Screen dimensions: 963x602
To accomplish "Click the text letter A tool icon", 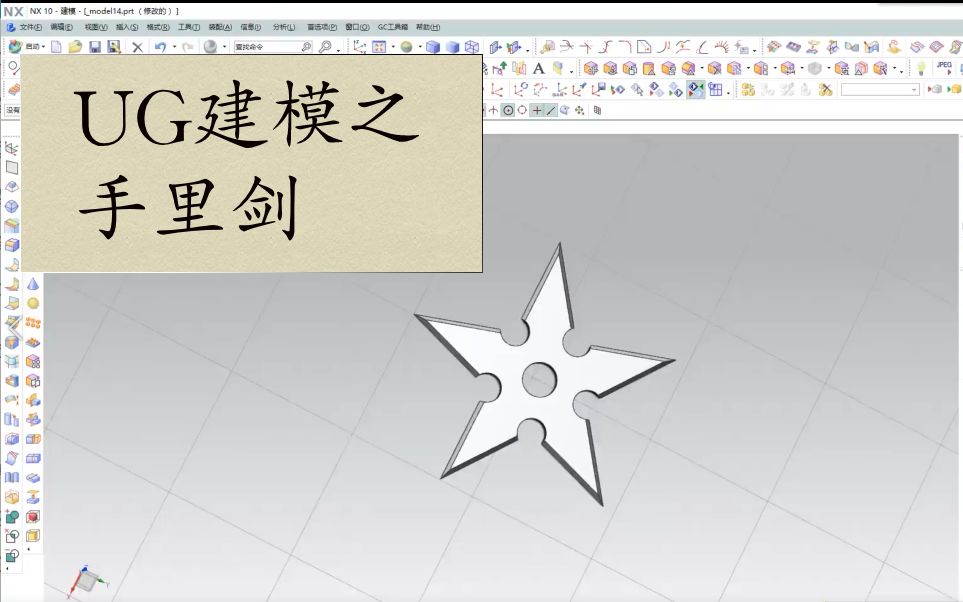I will click(538, 69).
